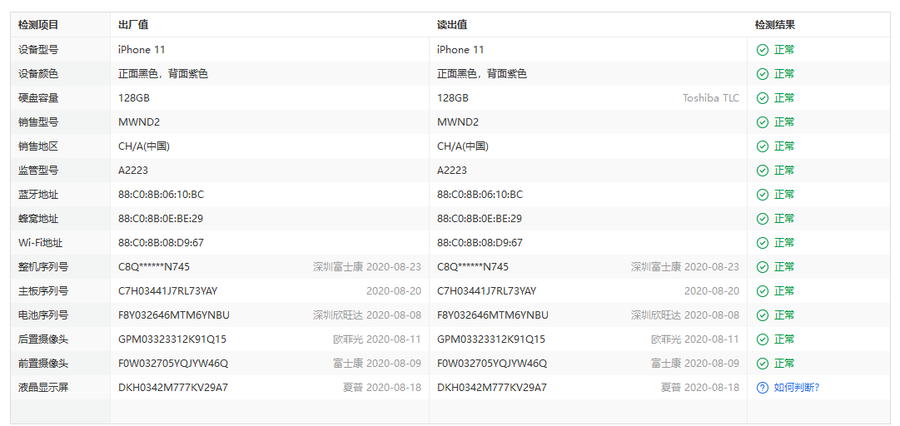Click F8Y032646MTM6YNBU in the 出厂值 column
Screen dimensions: 900x426
pos(174,315)
